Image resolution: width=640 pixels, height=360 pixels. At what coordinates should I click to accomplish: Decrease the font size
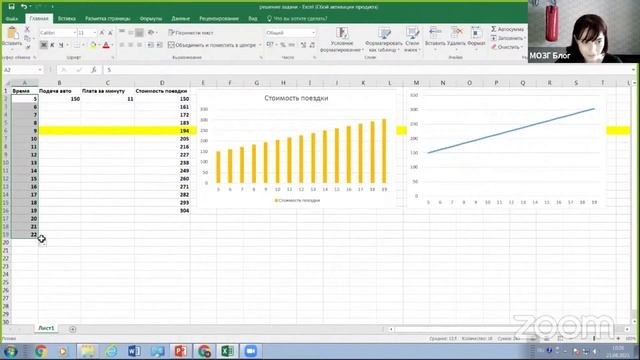click(x=110, y=33)
